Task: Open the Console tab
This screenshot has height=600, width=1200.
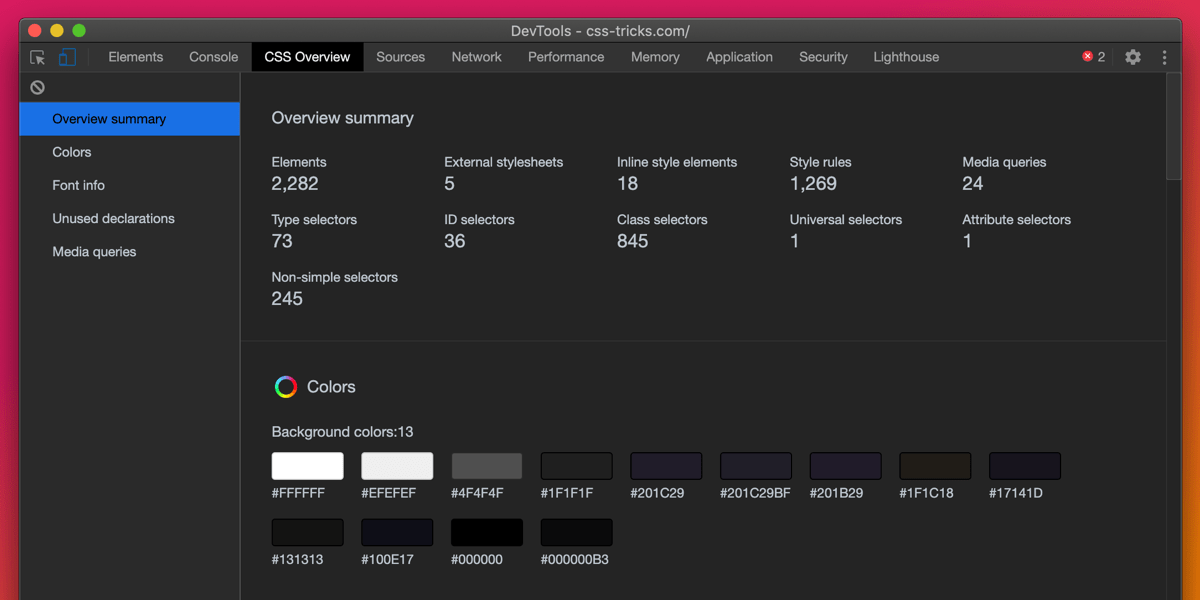Action: (213, 57)
